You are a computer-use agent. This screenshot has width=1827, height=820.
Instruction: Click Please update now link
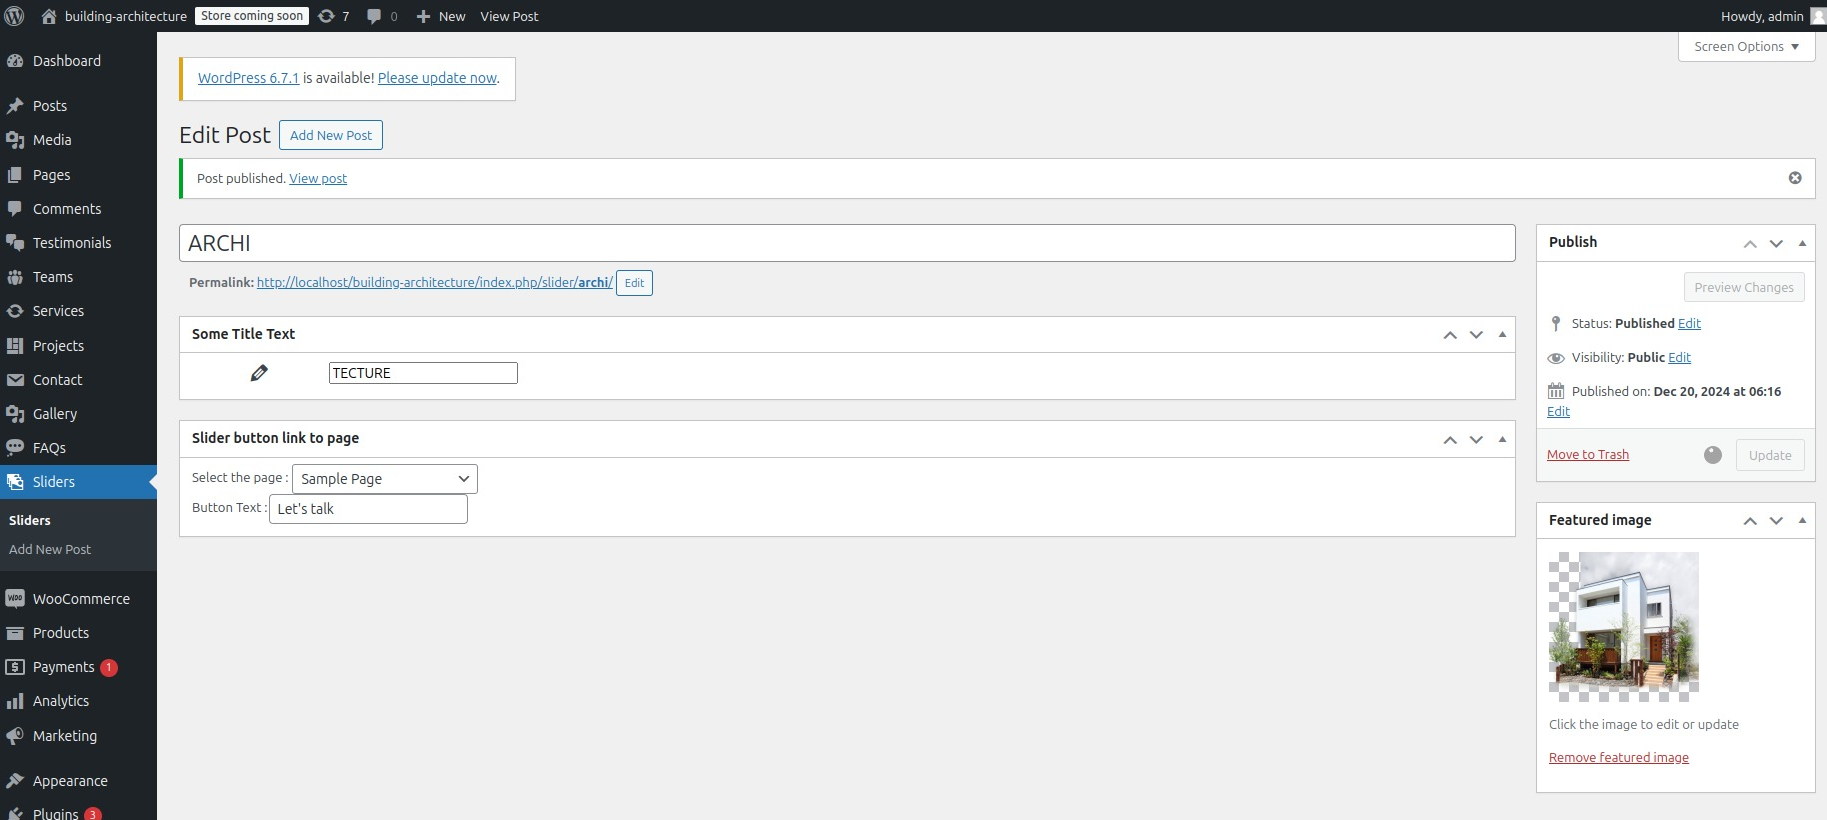437,78
